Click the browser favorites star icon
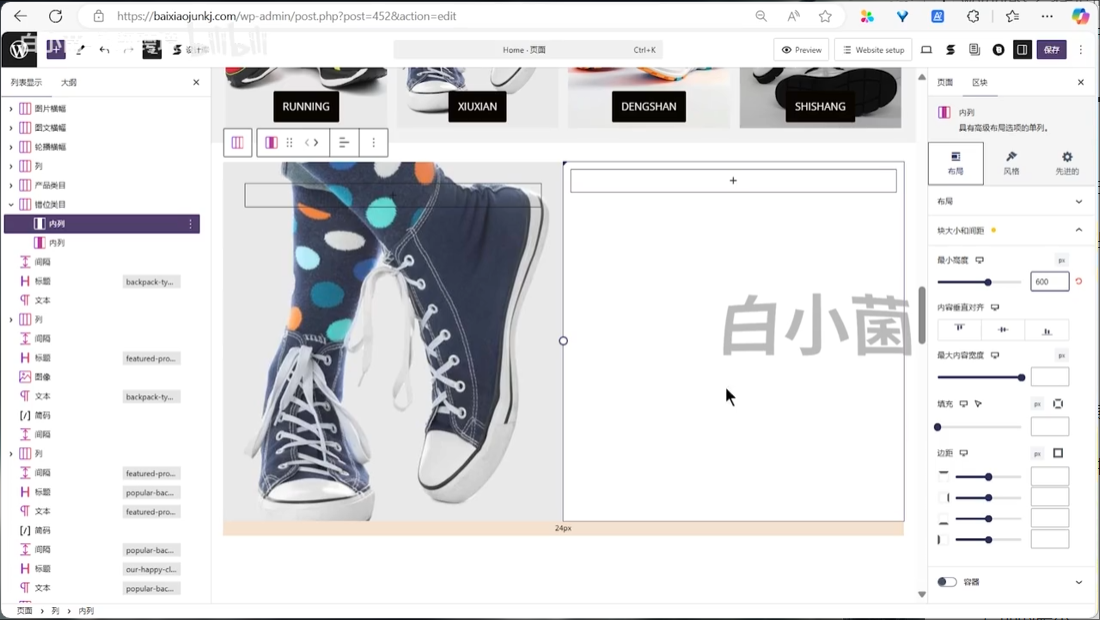The image size is (1100, 620). 825,16
